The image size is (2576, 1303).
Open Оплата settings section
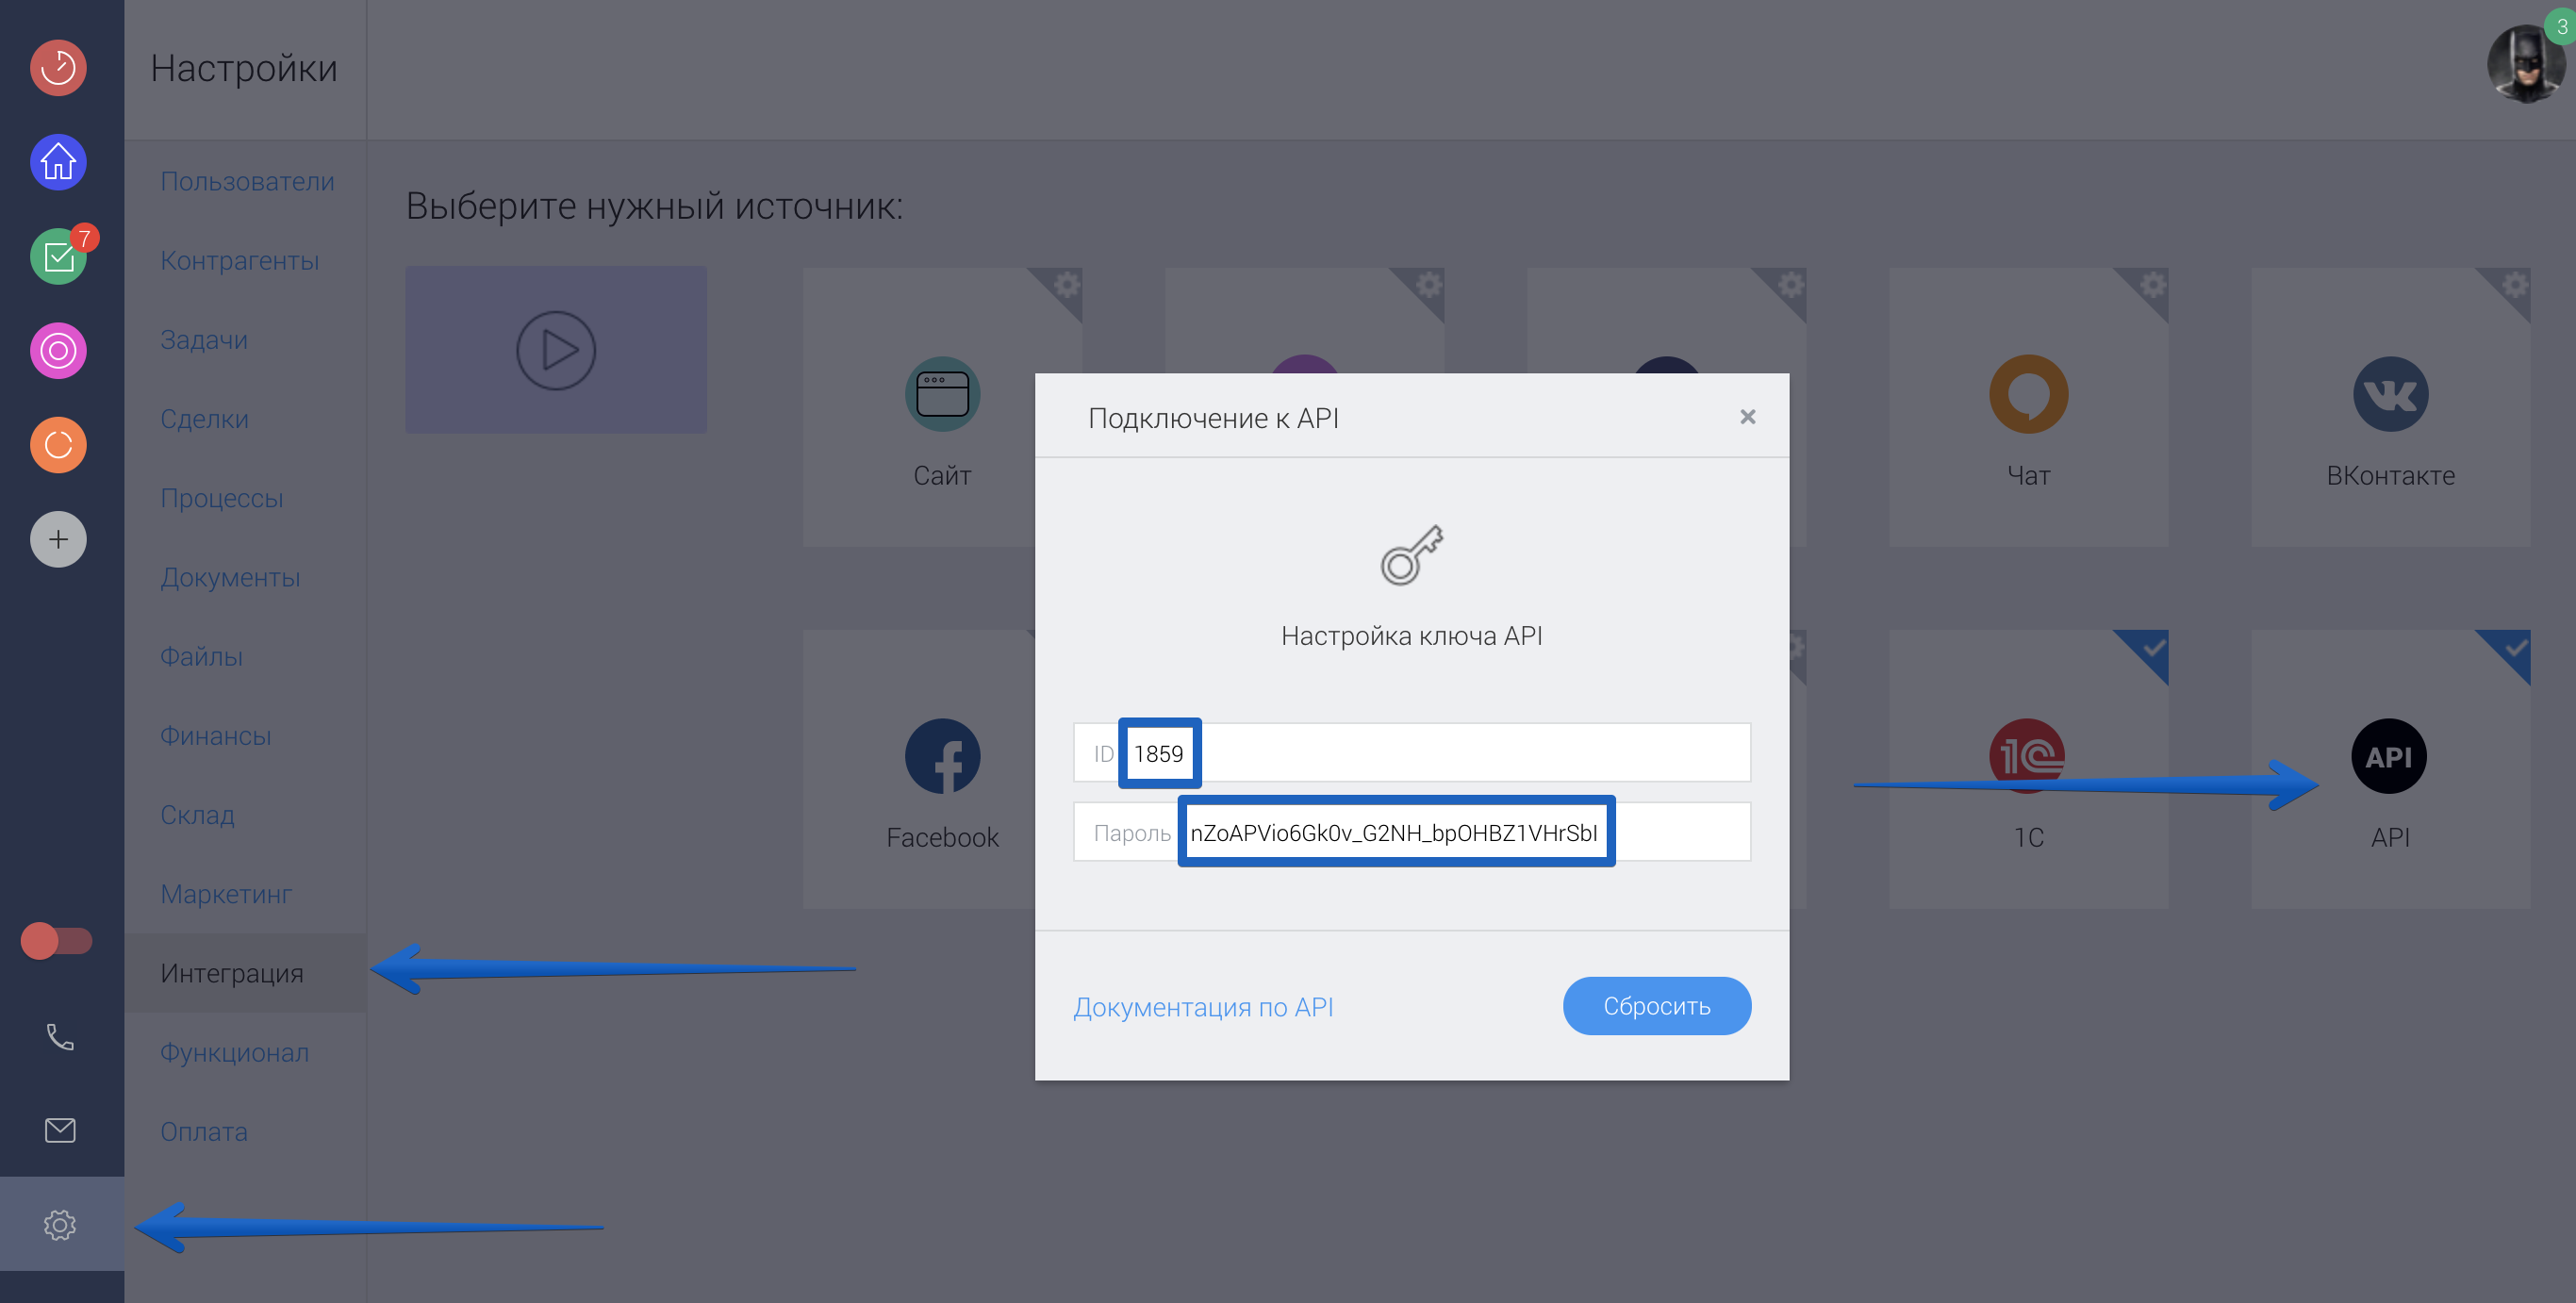[203, 1131]
